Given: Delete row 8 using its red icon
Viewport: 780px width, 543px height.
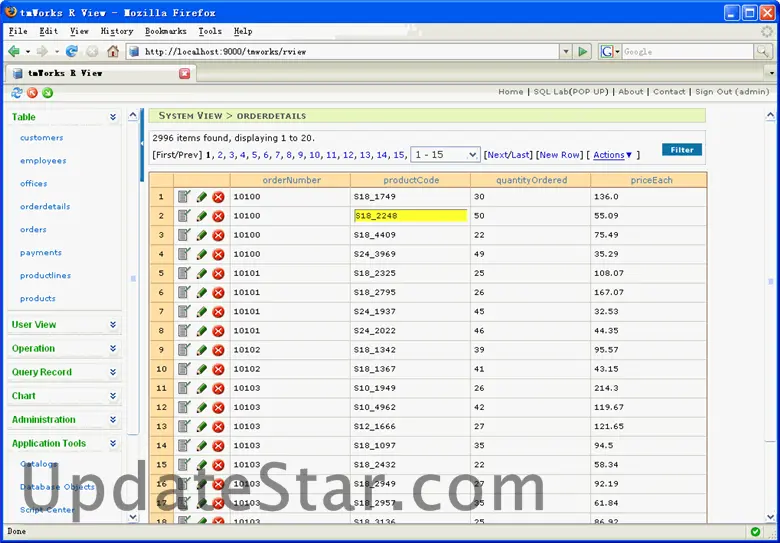Looking at the screenshot, I should click(x=218, y=330).
